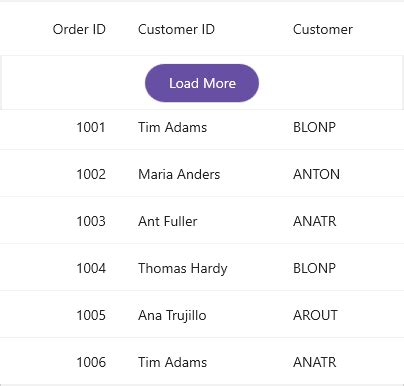Click the Maria Anders cell
The image size is (404, 386).
[x=179, y=174]
